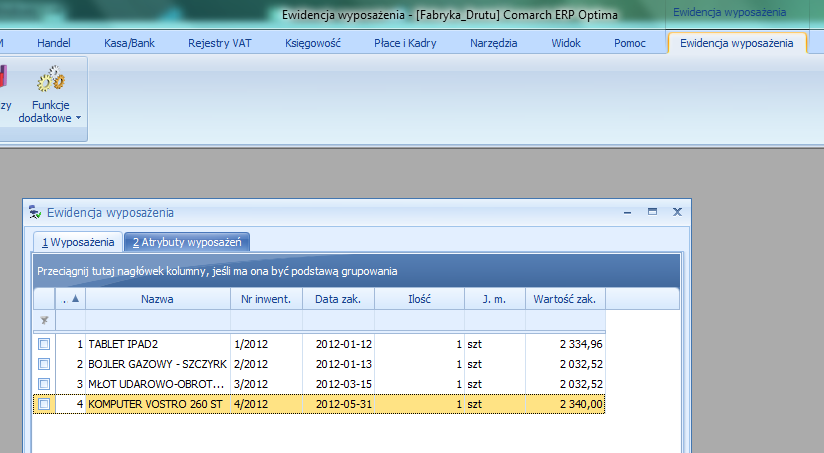Viewport: 824px width, 453px height.
Task: Click the grouping panel hint bar
Action: (x=356, y=271)
